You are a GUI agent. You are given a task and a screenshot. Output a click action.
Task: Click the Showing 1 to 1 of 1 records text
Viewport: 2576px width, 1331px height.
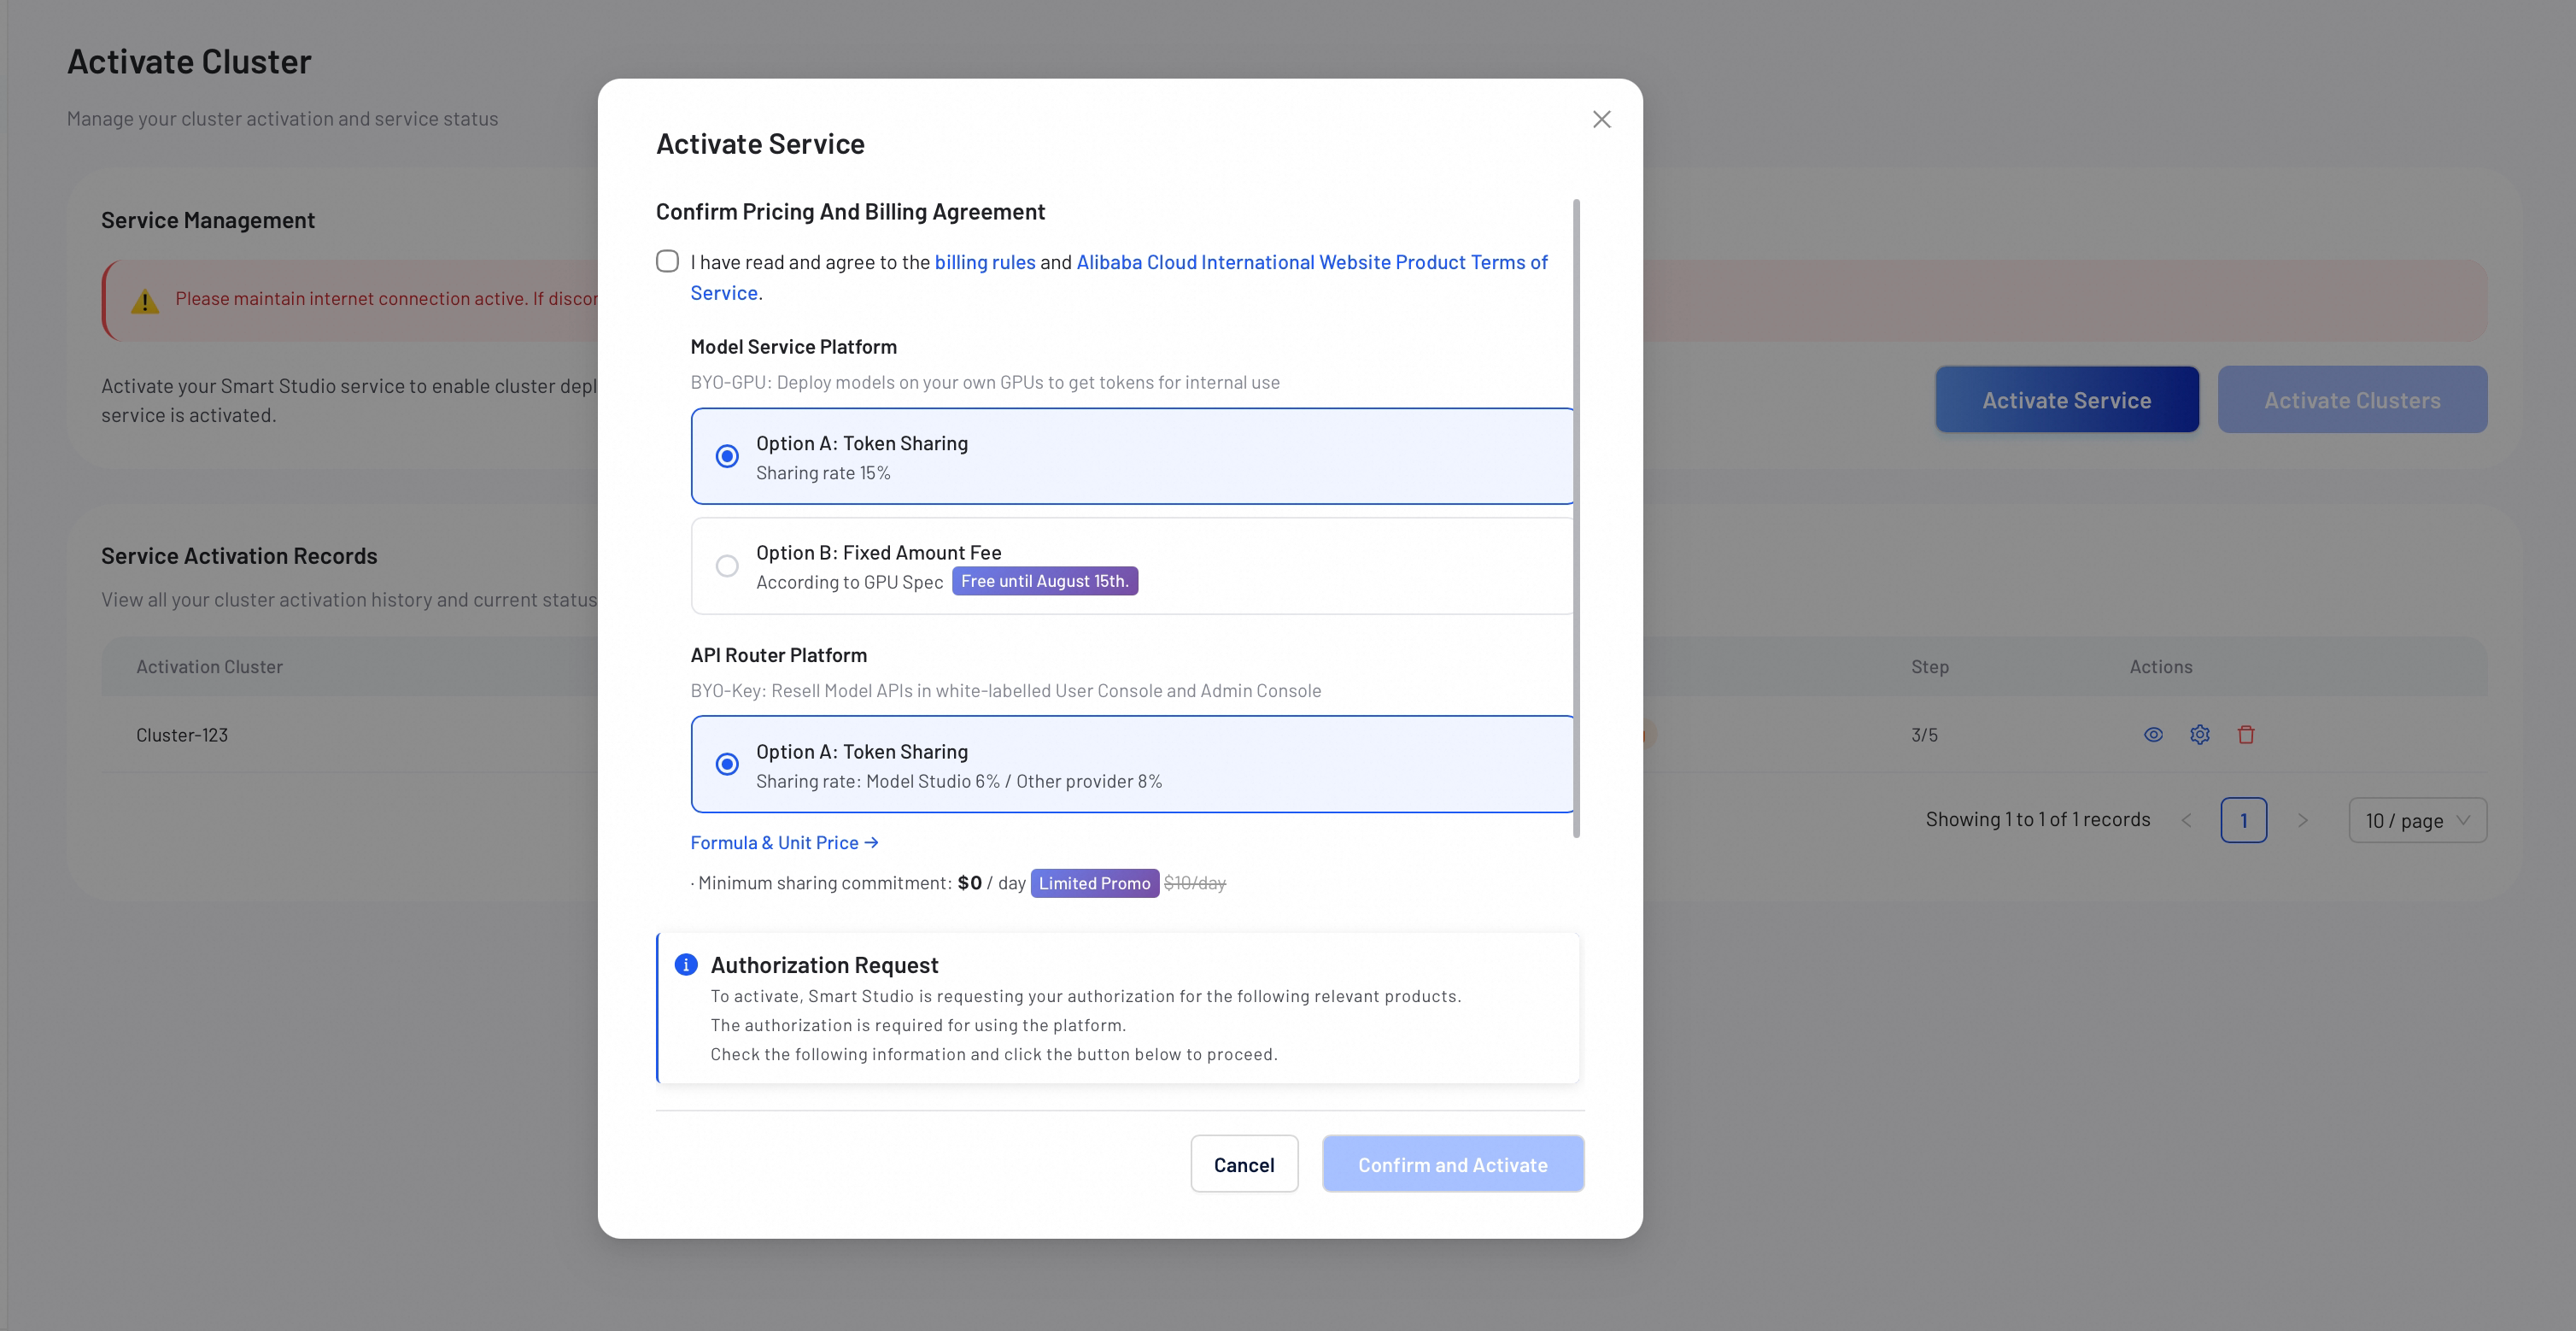coord(2037,820)
